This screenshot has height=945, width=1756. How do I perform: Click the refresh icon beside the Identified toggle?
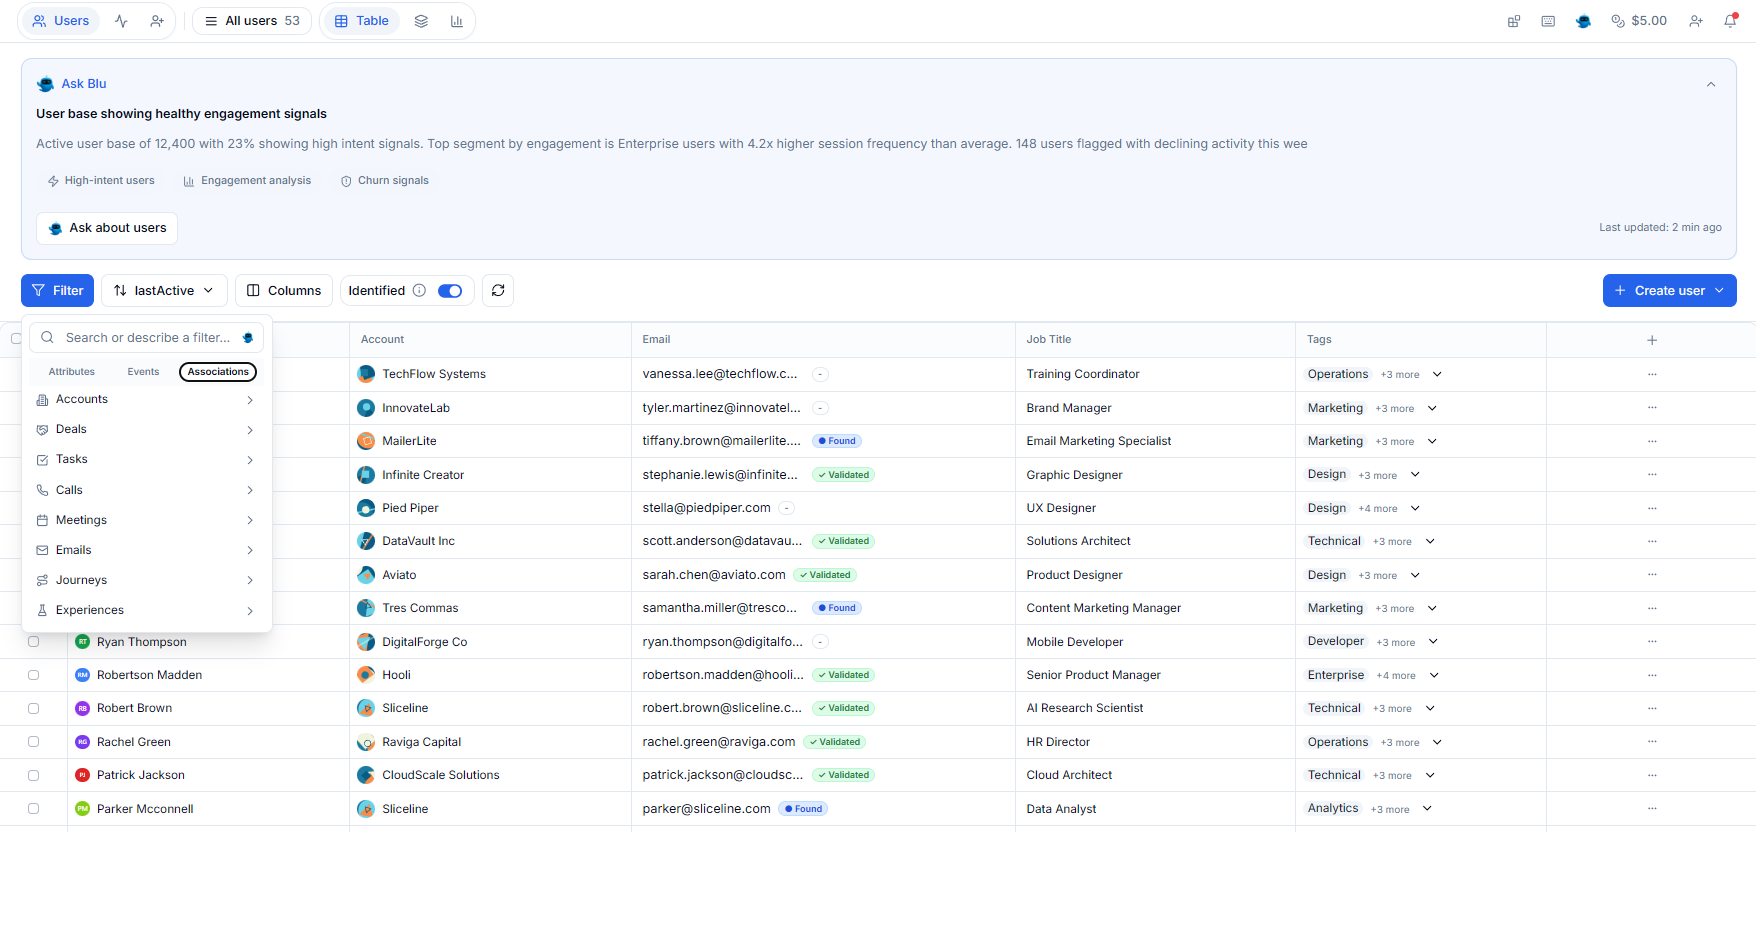click(x=498, y=290)
